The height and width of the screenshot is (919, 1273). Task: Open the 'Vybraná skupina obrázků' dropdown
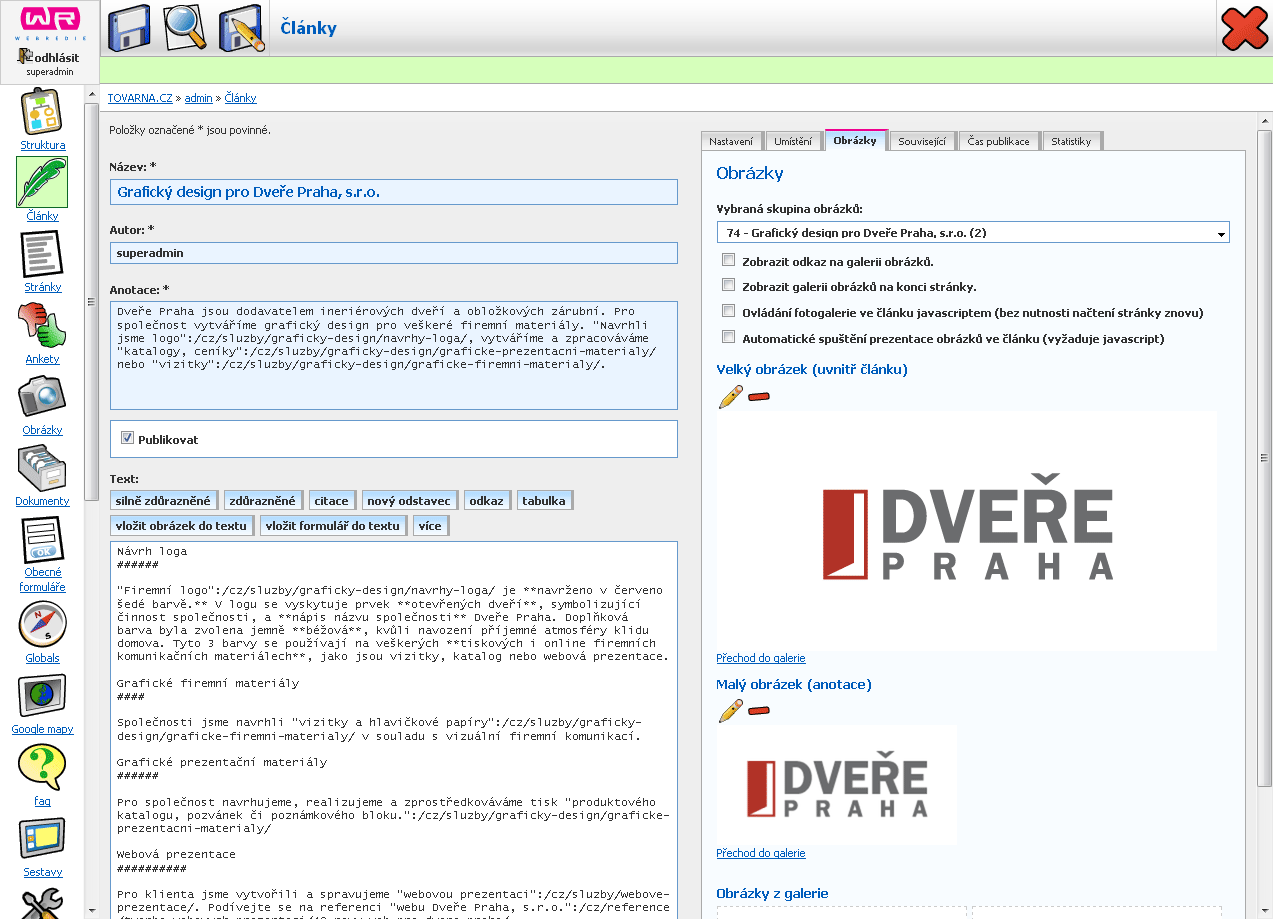tap(973, 233)
